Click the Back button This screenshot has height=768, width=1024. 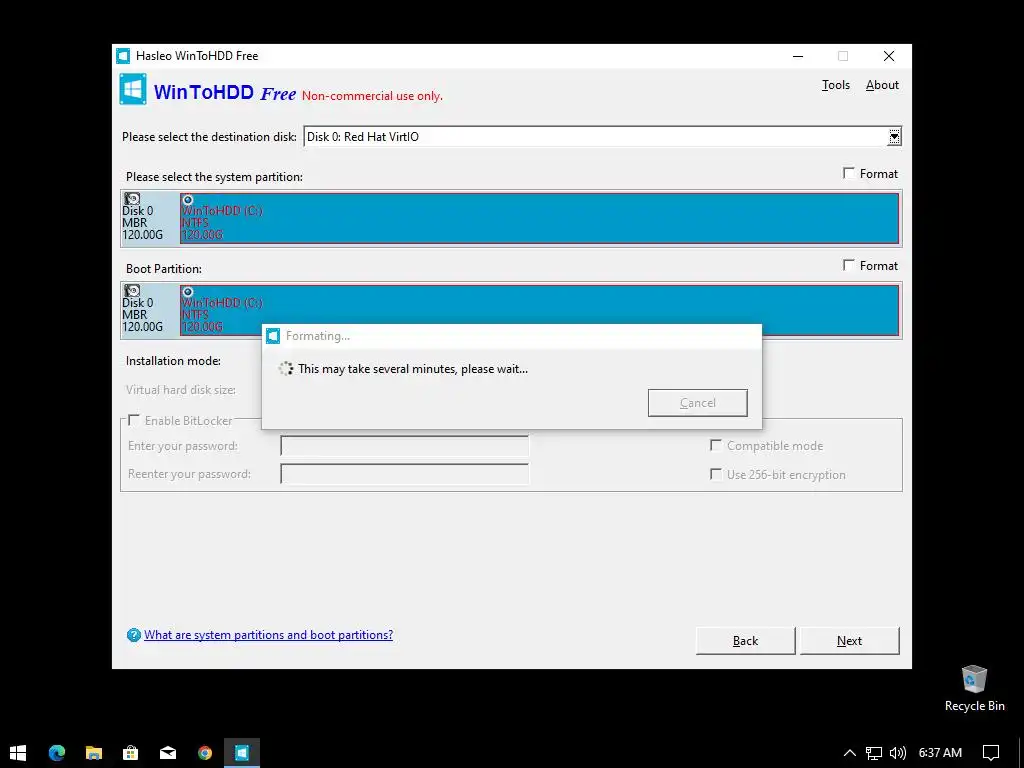point(745,641)
